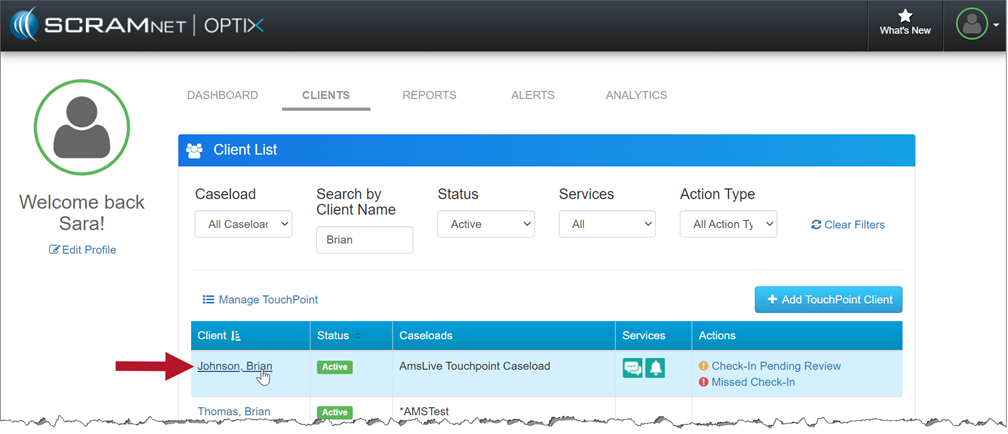Image resolution: width=1008 pixels, height=434 pixels.
Task: Click the Clear Filters link
Action: pyautogui.click(x=848, y=225)
